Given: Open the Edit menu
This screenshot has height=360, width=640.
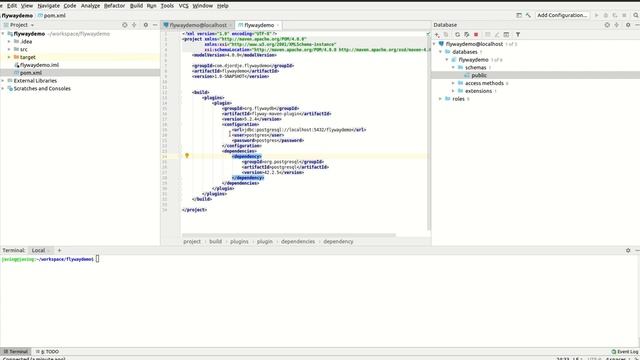Looking at the screenshot, I should click(12, 6).
